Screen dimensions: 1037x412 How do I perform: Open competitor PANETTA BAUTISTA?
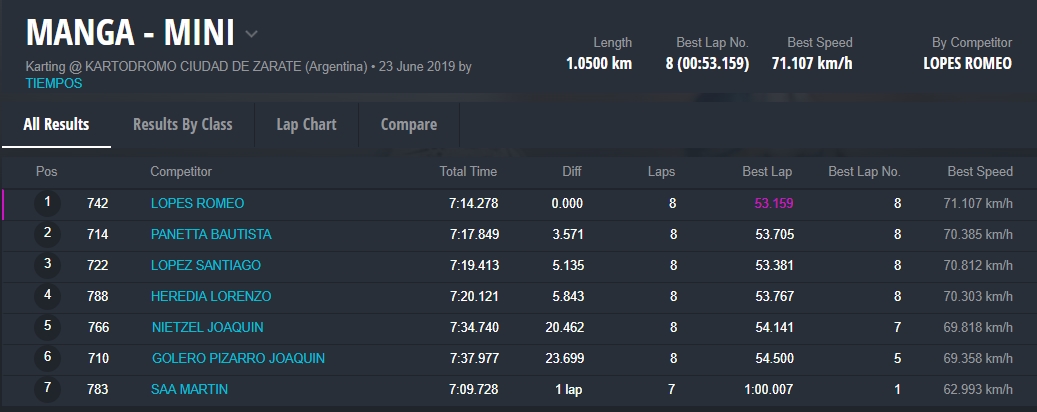[x=211, y=235]
